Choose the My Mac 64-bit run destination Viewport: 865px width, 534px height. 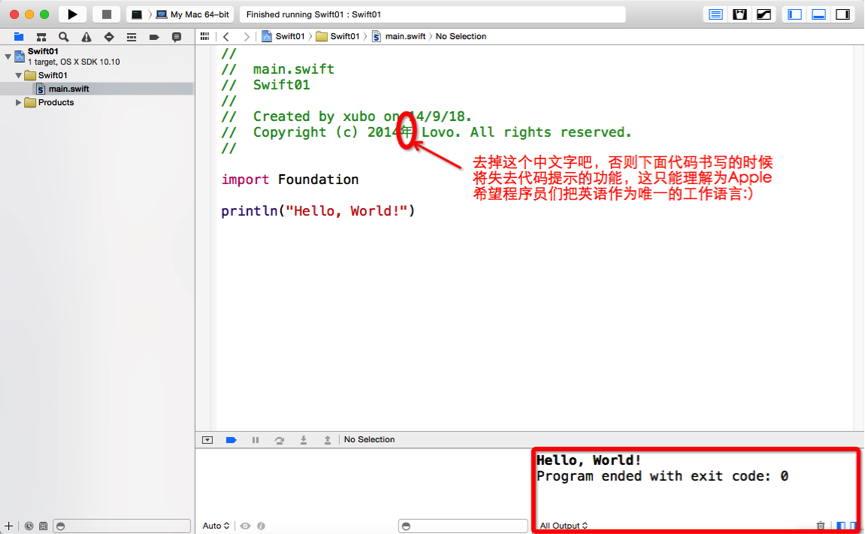(x=193, y=14)
